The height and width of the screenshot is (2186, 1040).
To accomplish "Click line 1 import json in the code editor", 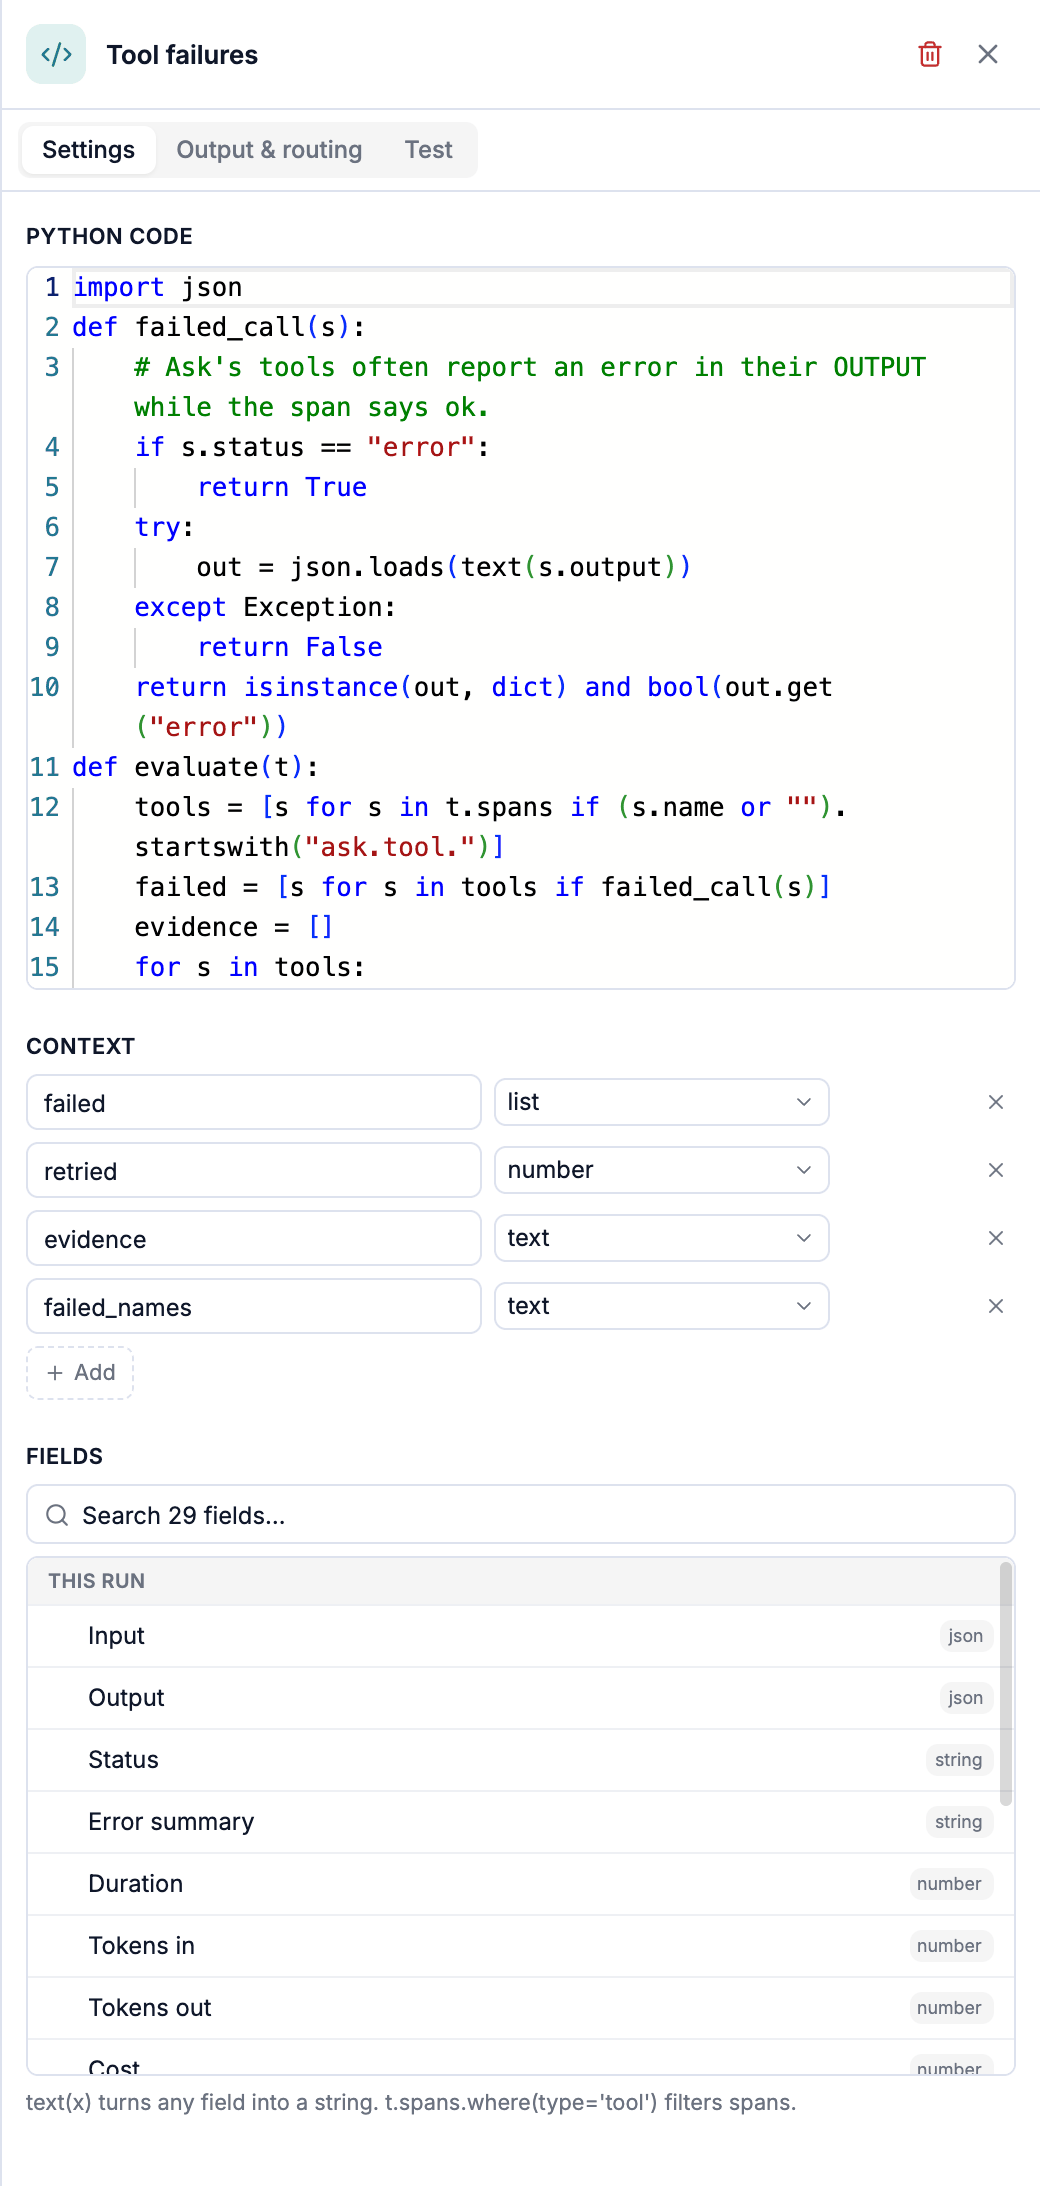I will [x=157, y=287].
